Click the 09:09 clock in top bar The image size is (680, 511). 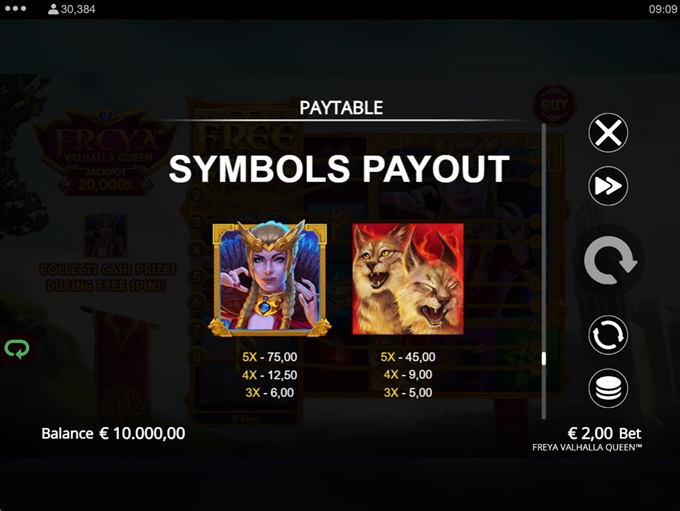pyautogui.click(x=662, y=9)
